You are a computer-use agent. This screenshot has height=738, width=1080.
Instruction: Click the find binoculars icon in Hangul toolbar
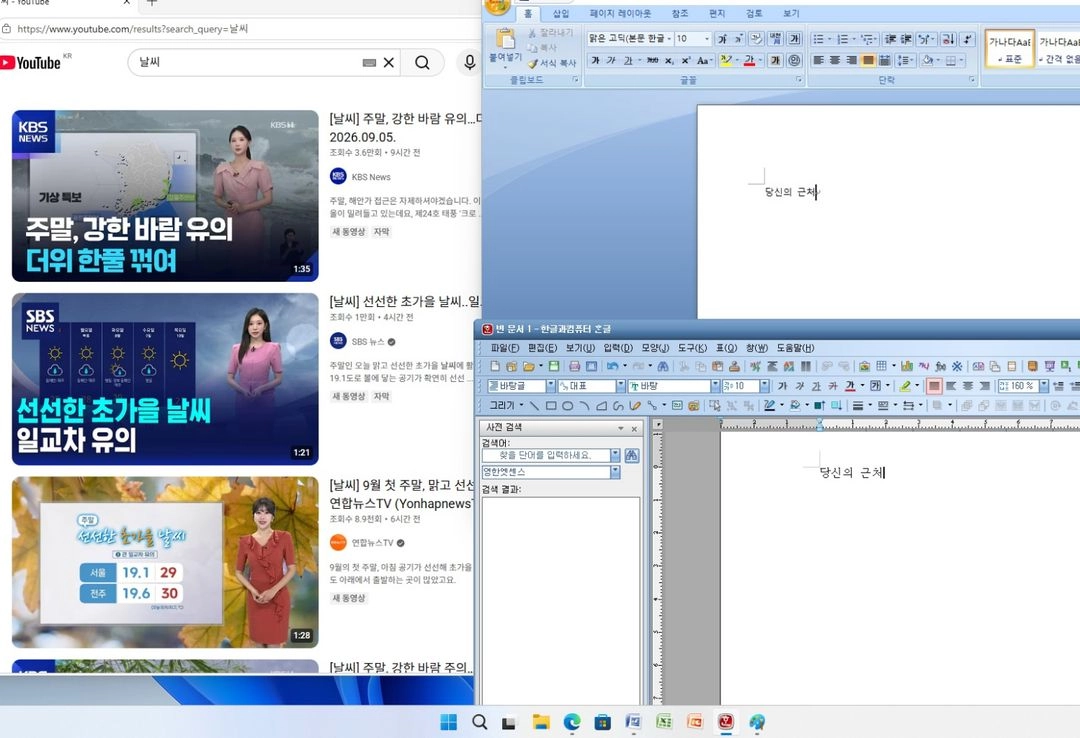point(663,367)
